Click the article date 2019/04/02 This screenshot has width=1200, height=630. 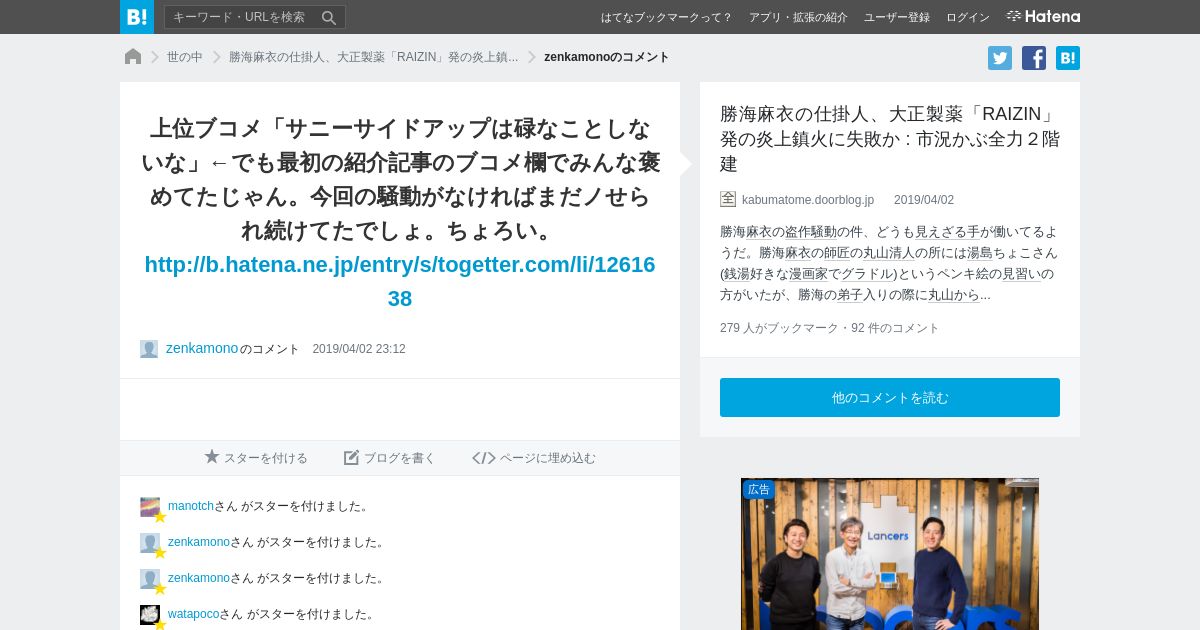pyautogui.click(x=924, y=200)
